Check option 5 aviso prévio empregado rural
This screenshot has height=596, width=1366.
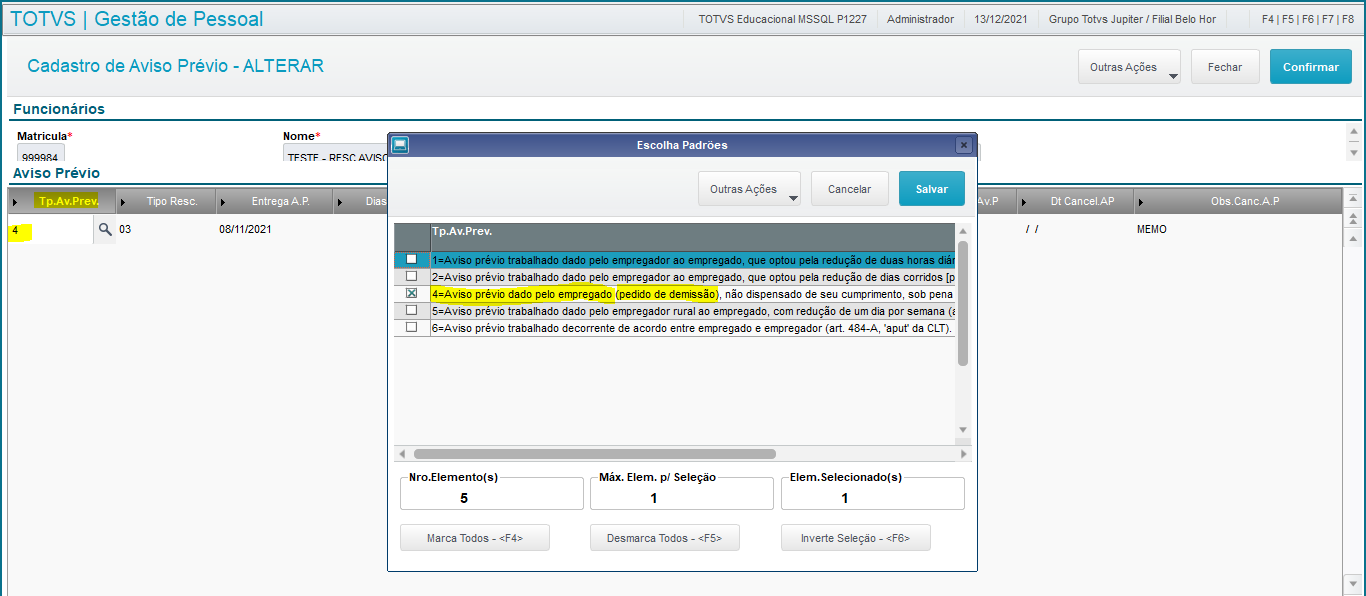(411, 310)
